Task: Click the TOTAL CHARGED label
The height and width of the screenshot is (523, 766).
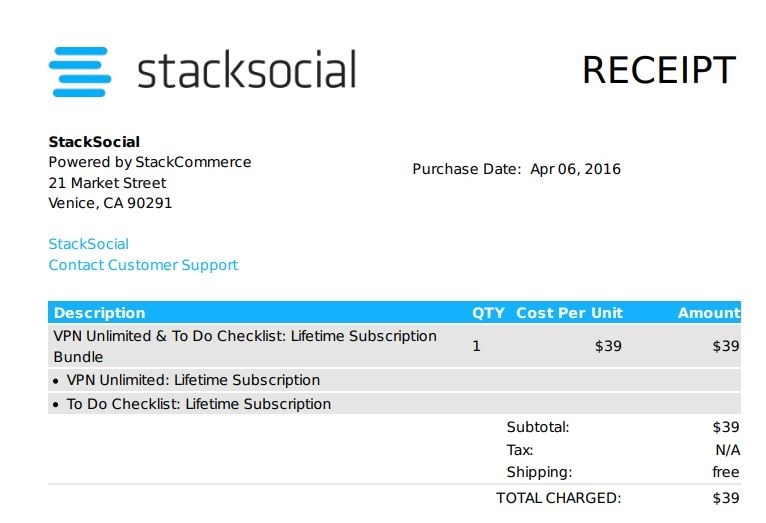Action: pyautogui.click(x=558, y=498)
